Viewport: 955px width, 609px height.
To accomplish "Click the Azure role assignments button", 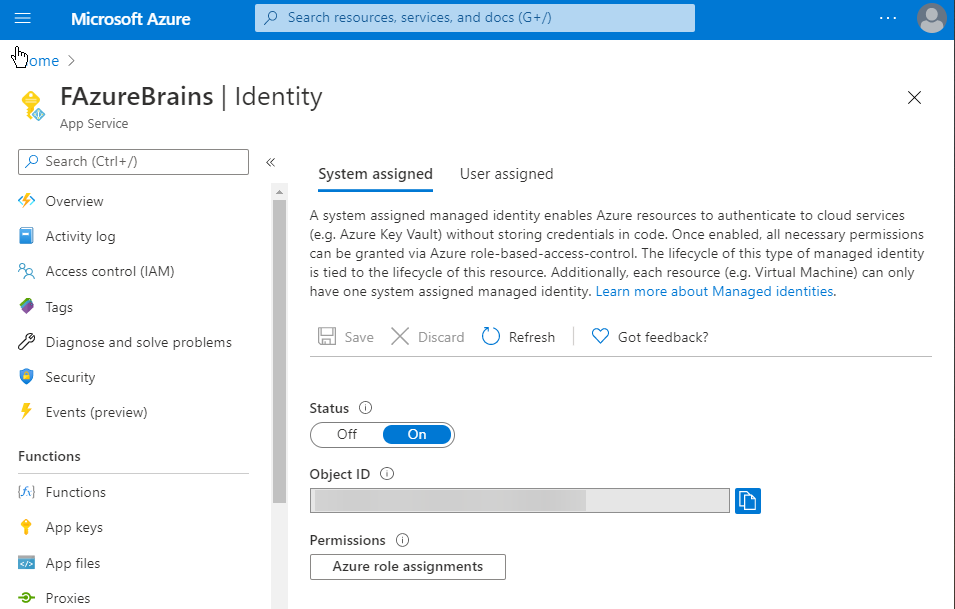I will [407, 567].
